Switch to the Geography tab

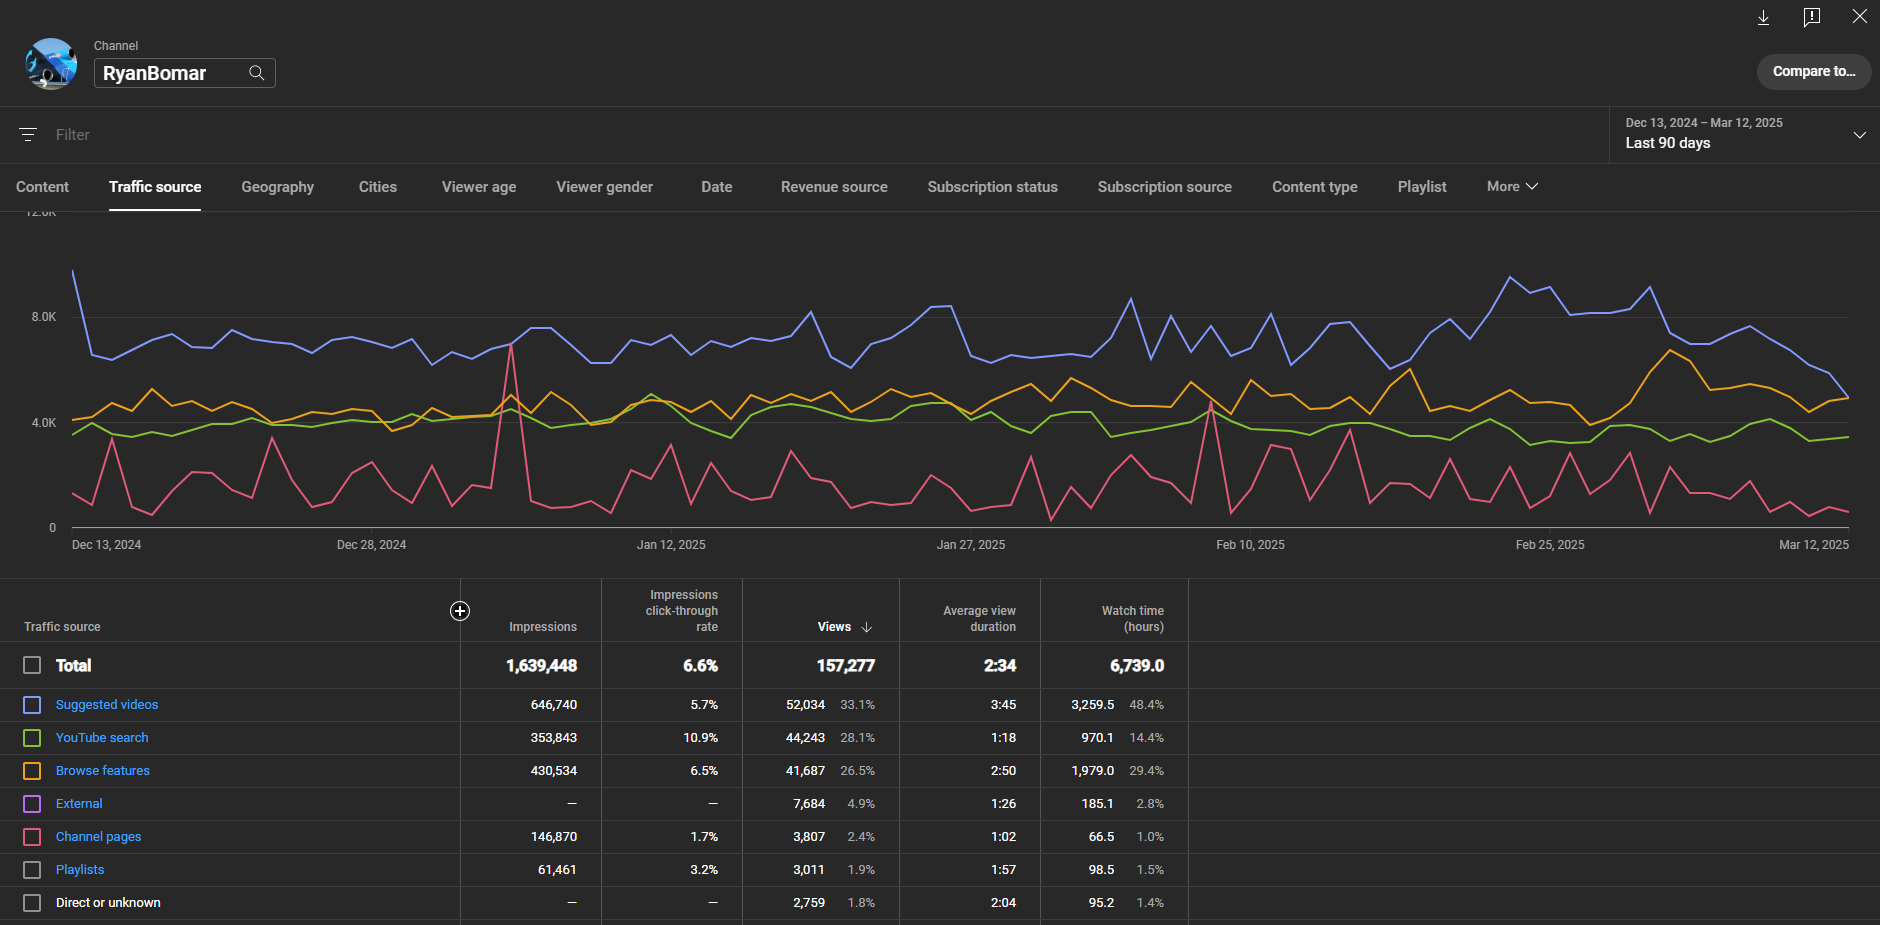278,187
